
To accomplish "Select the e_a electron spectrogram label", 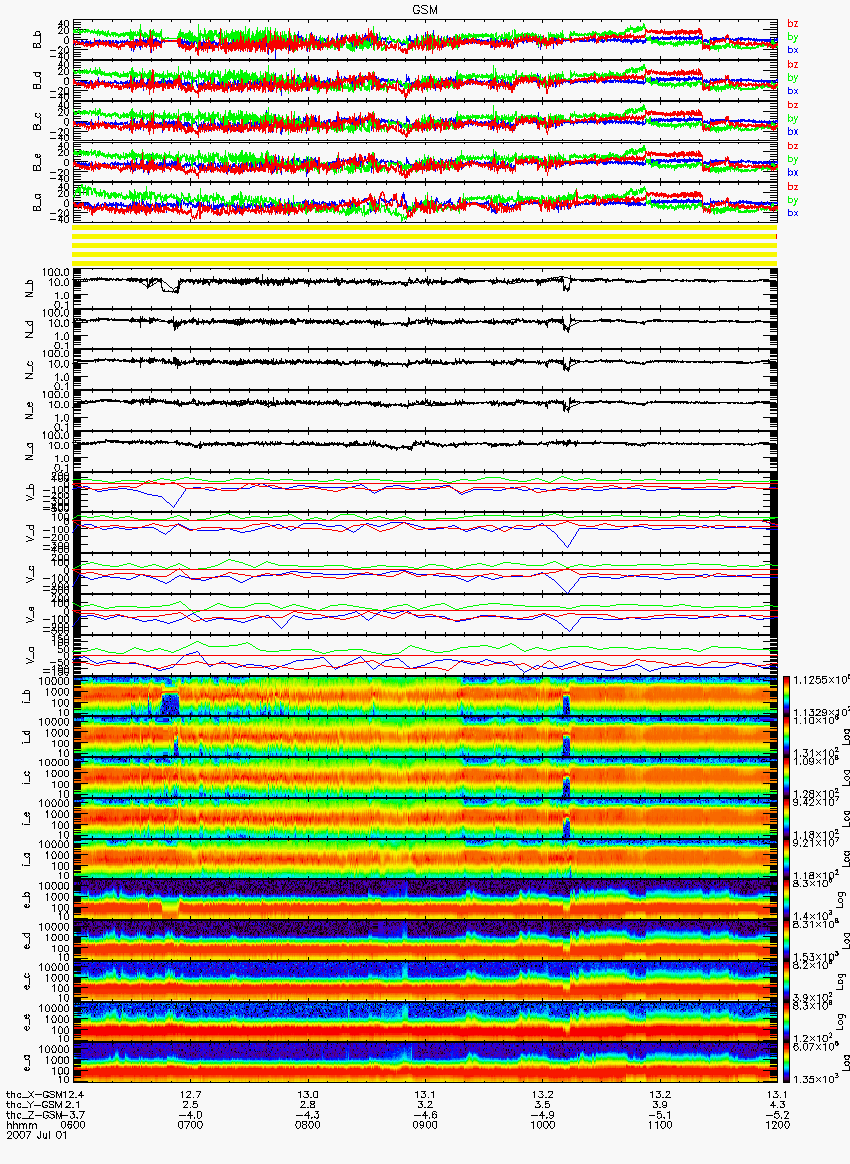I will 27,1063.
